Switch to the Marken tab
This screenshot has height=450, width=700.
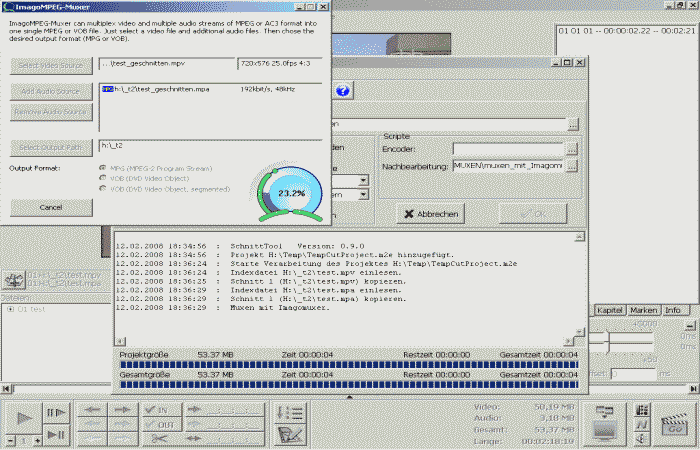pos(644,310)
